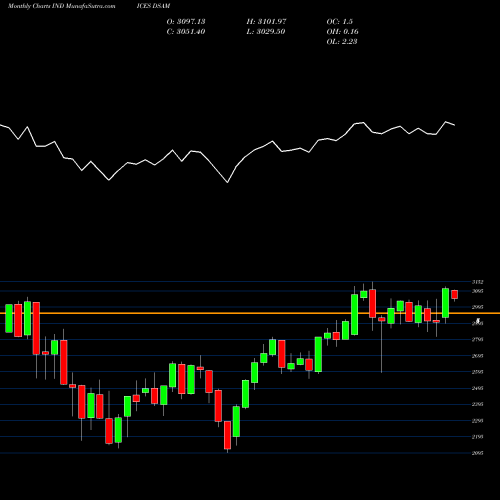Image resolution: width=500 pixels, height=500 pixels.
Task: Click the 2095 price axis label
Action: click(478, 453)
